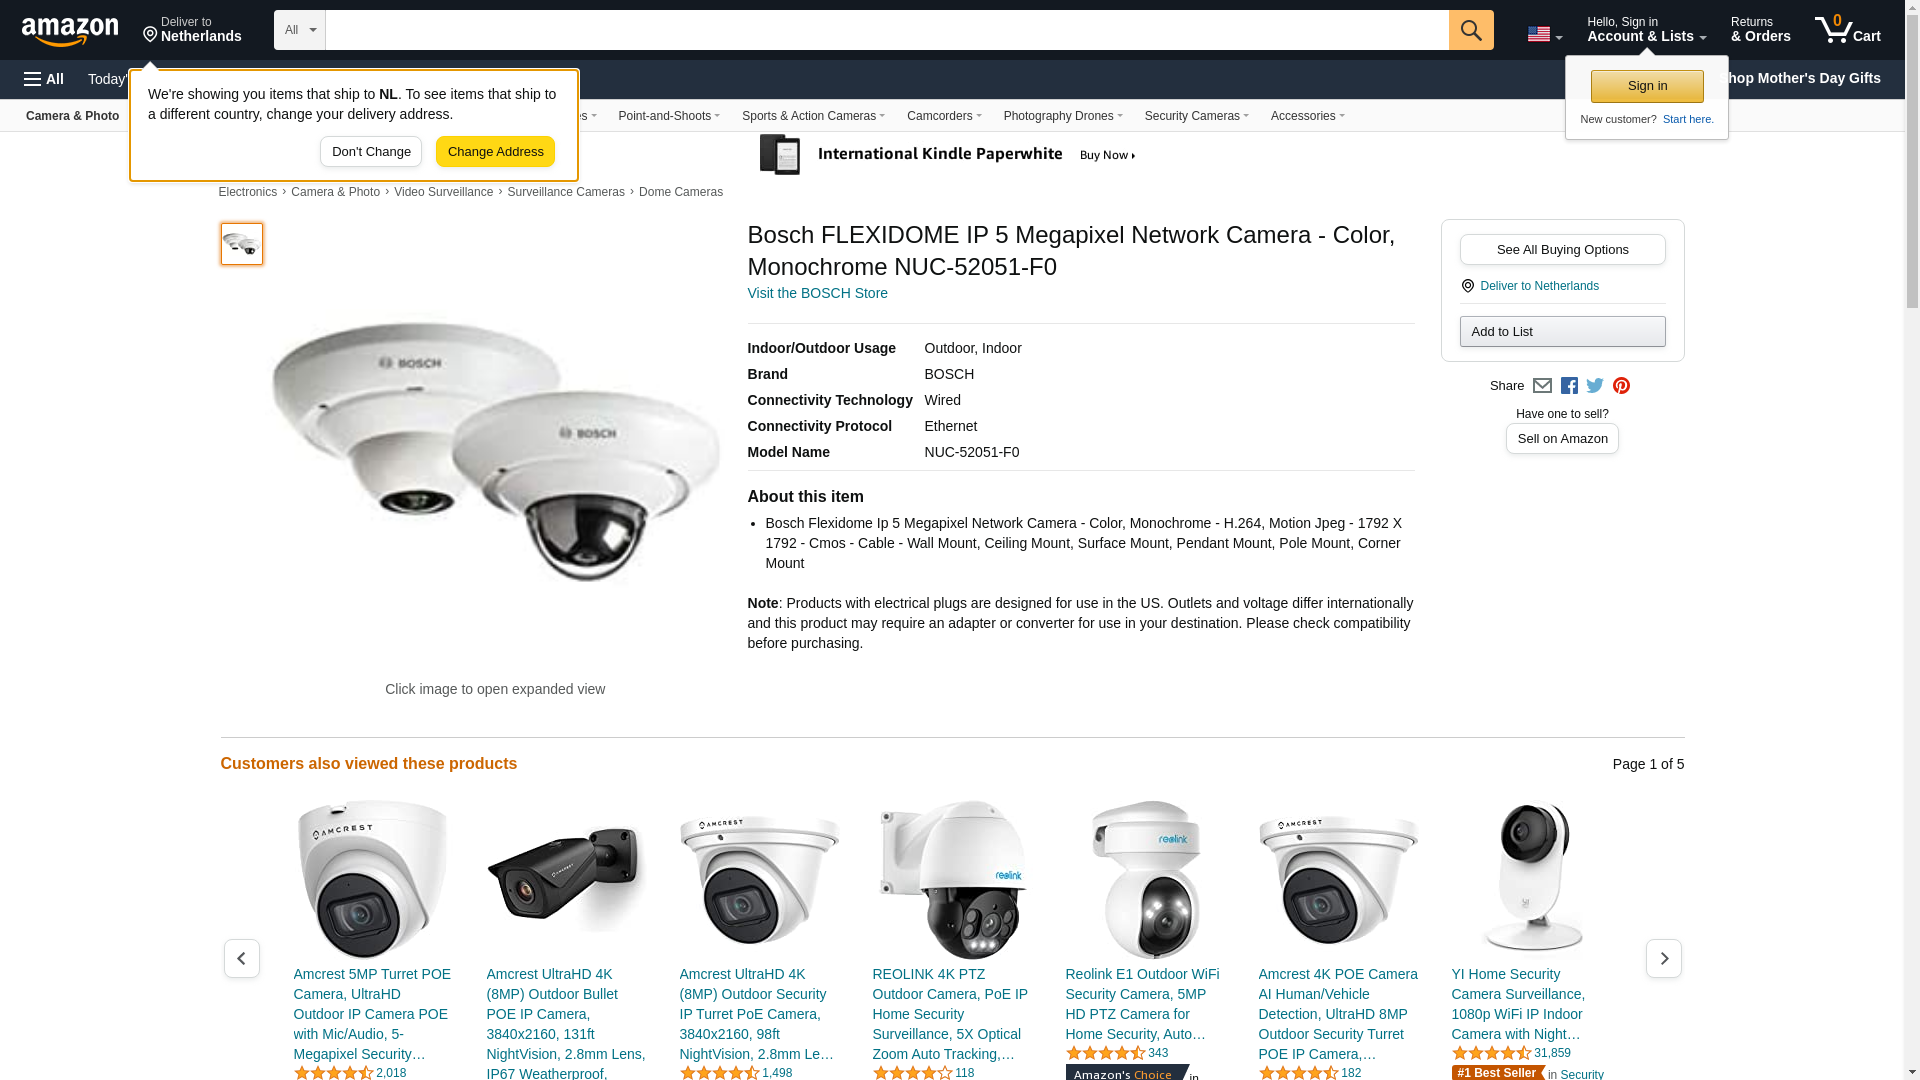Open country flag language dropdown

1544,34
